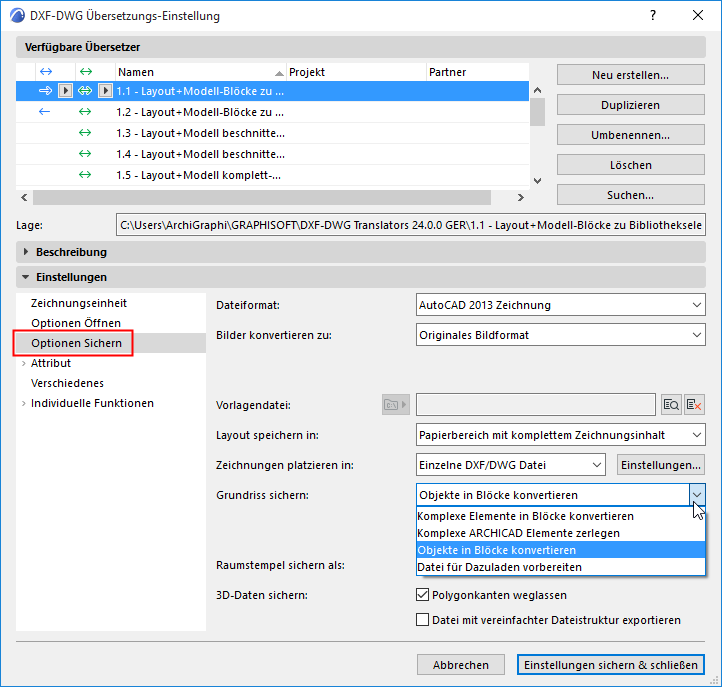Click translator list scroll up arrow
The height and width of the screenshot is (687, 722).
pyautogui.click(x=537, y=90)
